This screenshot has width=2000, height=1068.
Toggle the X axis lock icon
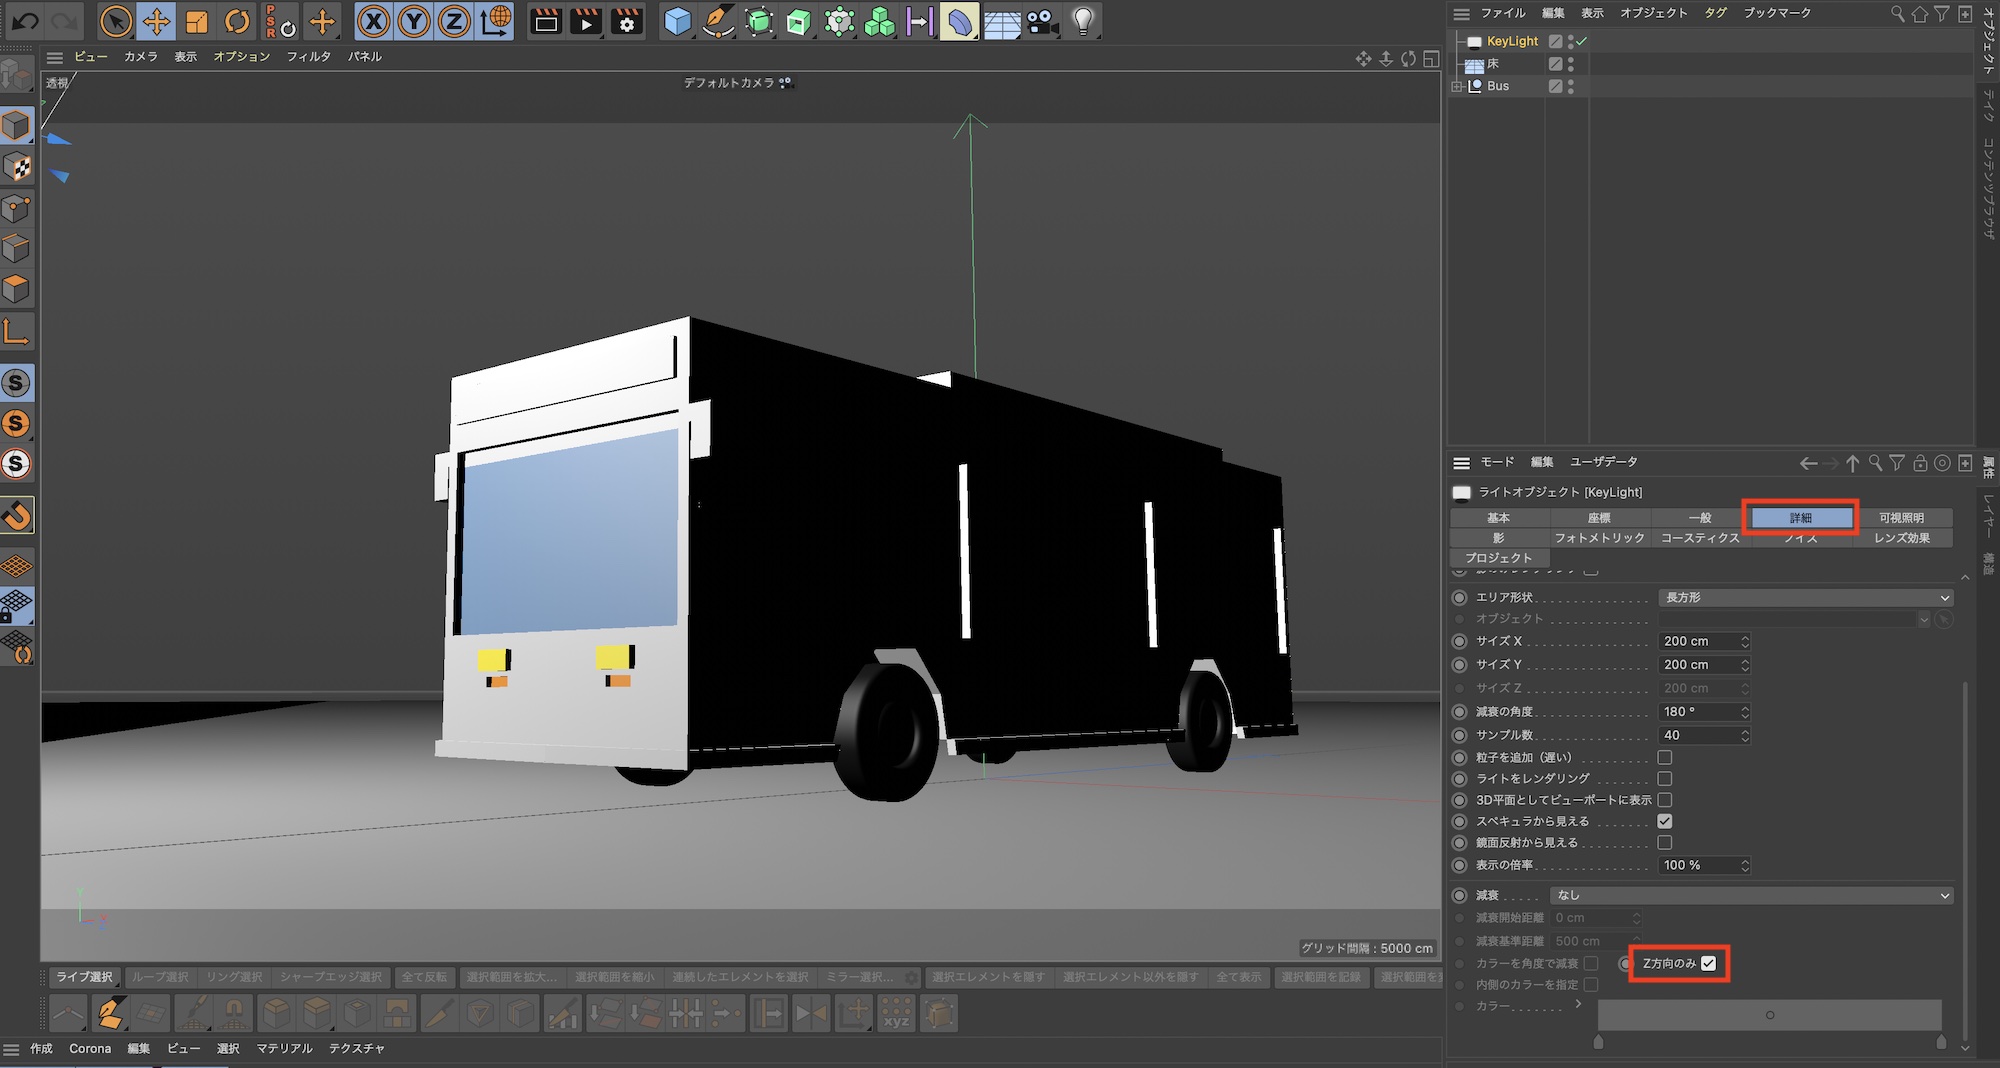coord(373,21)
